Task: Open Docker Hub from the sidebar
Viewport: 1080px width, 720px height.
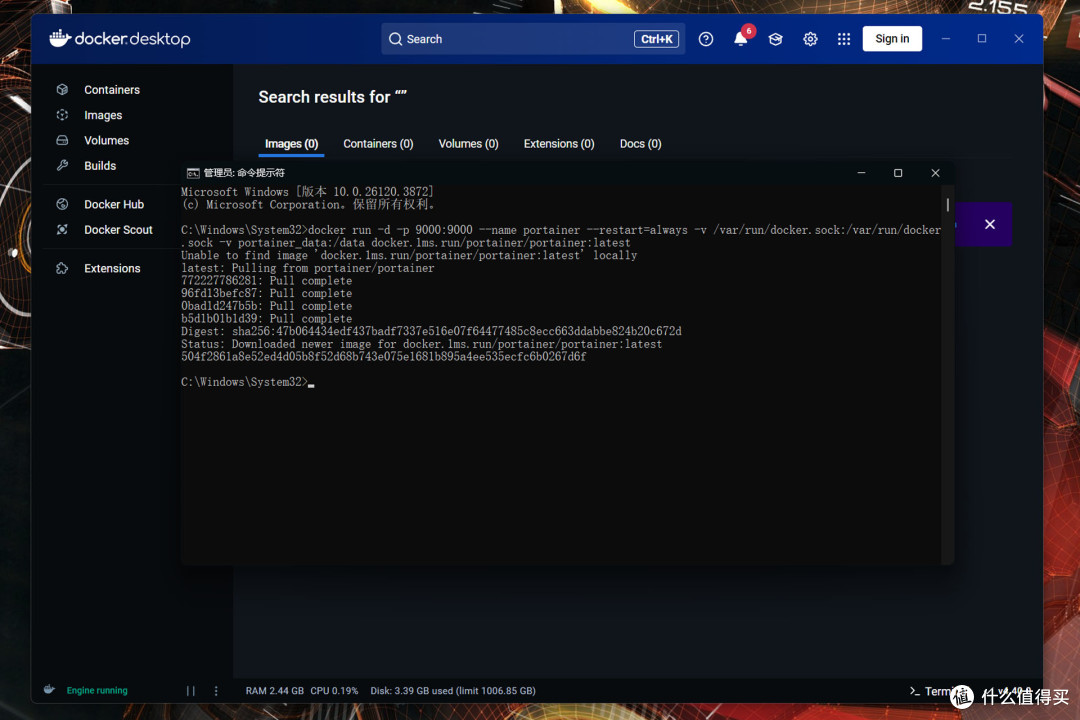Action: point(114,205)
